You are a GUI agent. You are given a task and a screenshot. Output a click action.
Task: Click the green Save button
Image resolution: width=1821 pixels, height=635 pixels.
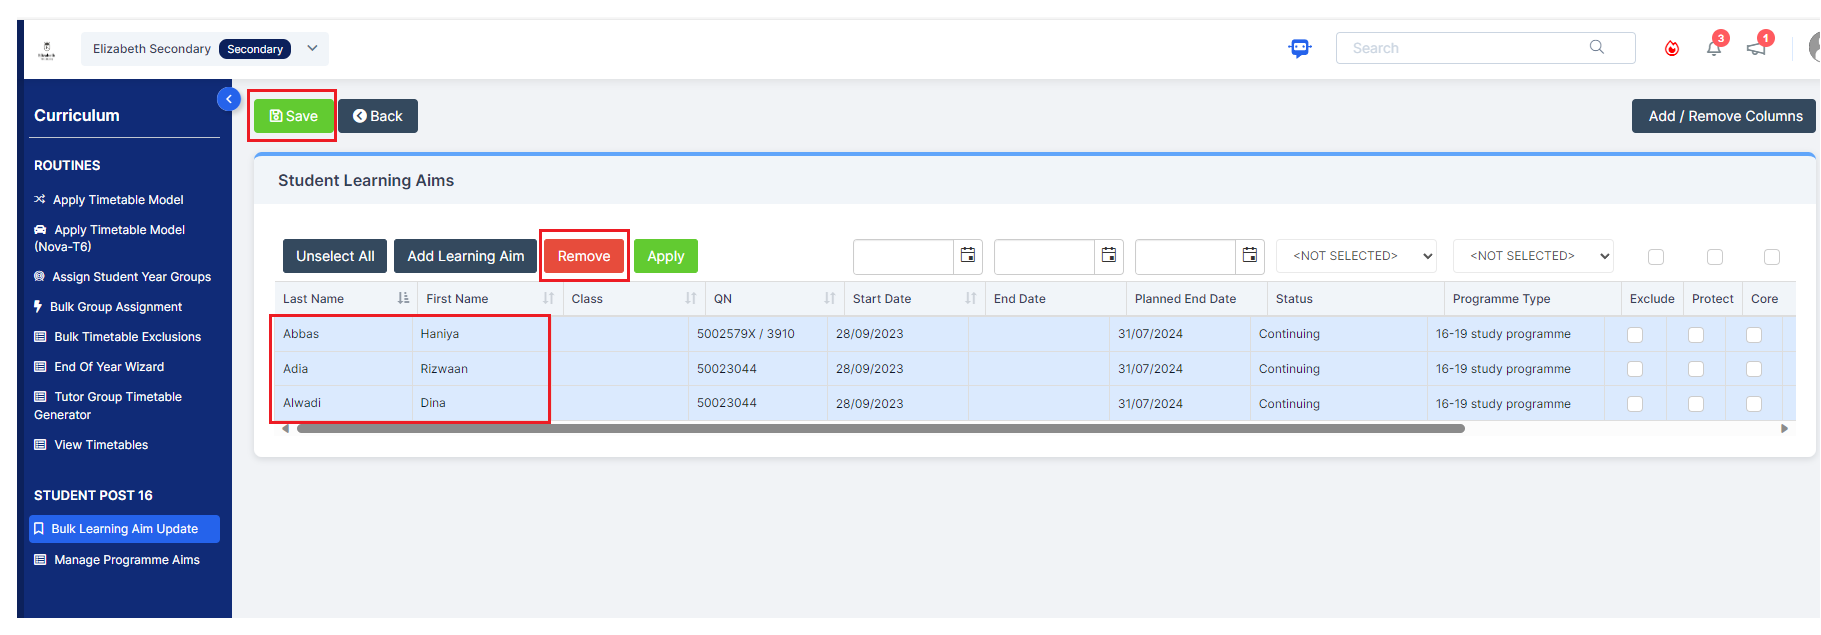(x=293, y=116)
